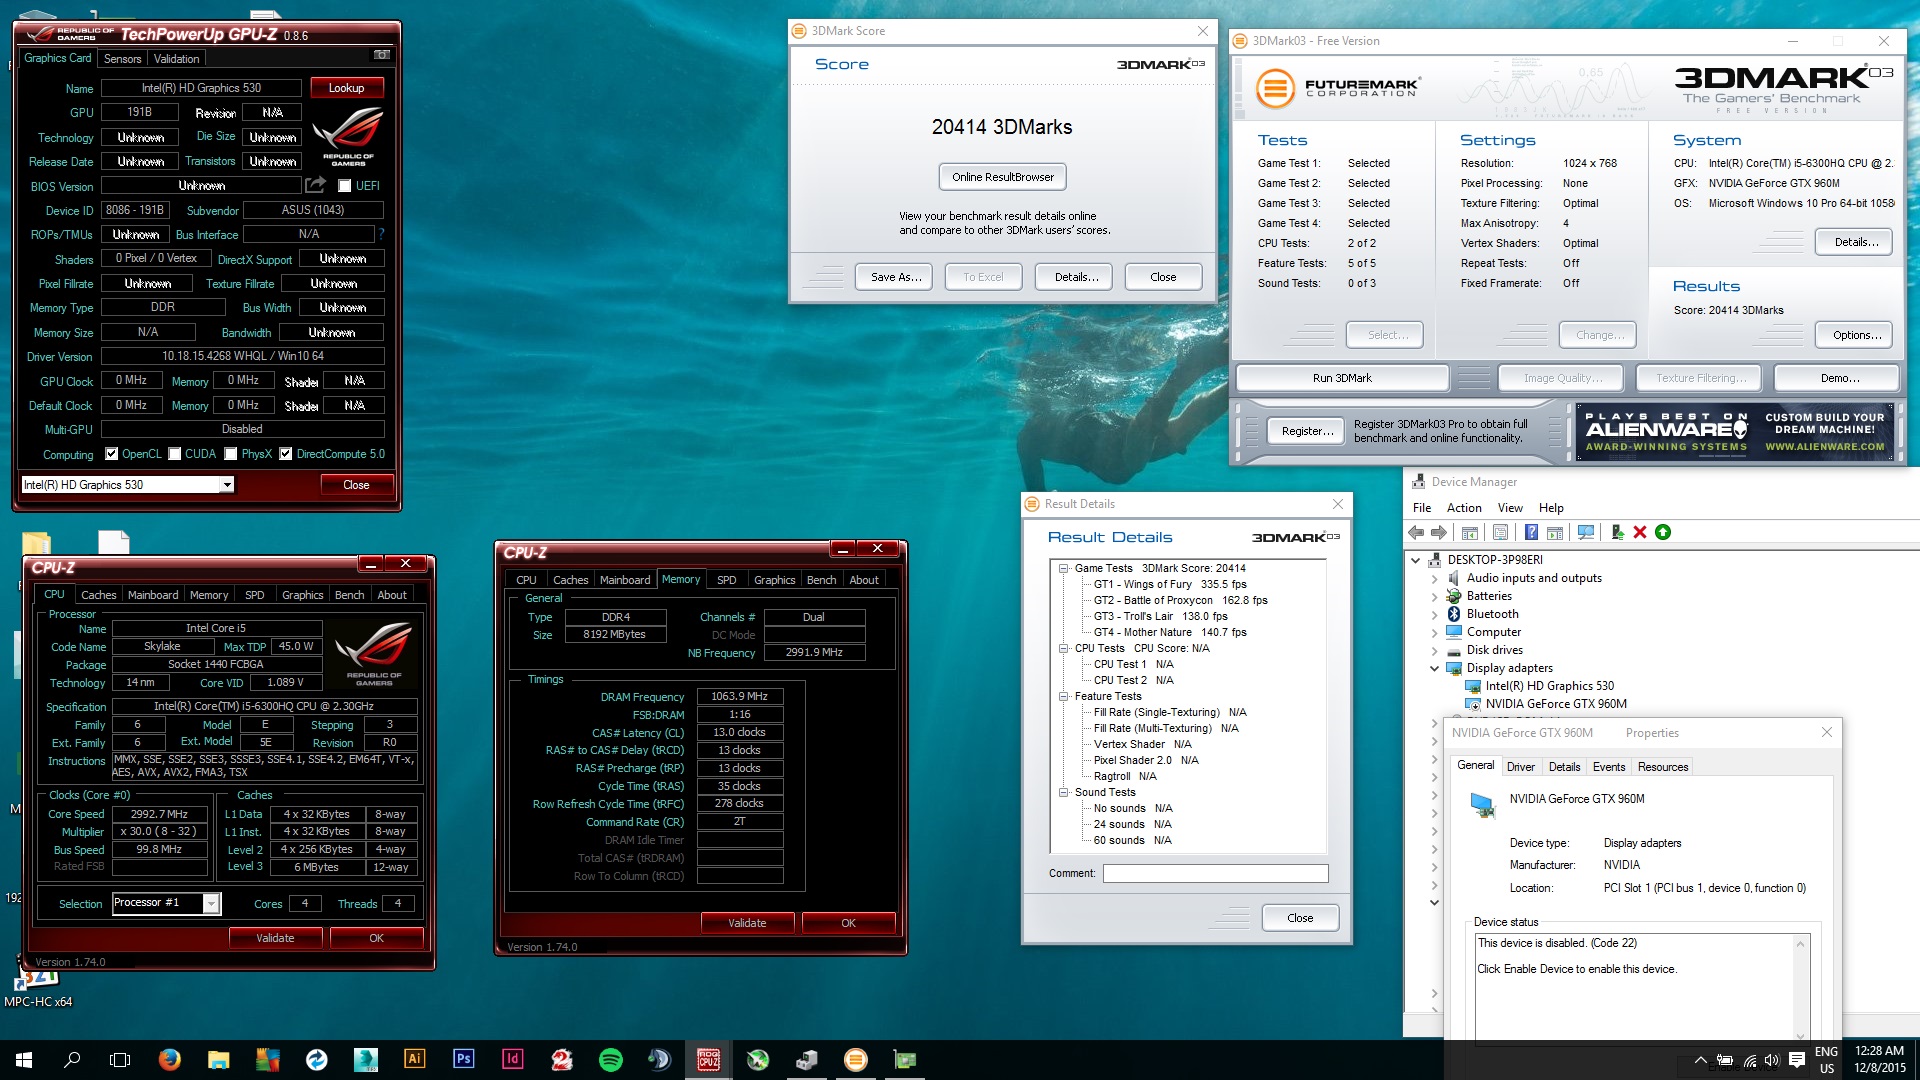Viewport: 1920px width, 1080px height.
Task: Click the share BIOS export icon in GPU-Z
Action: 316,185
